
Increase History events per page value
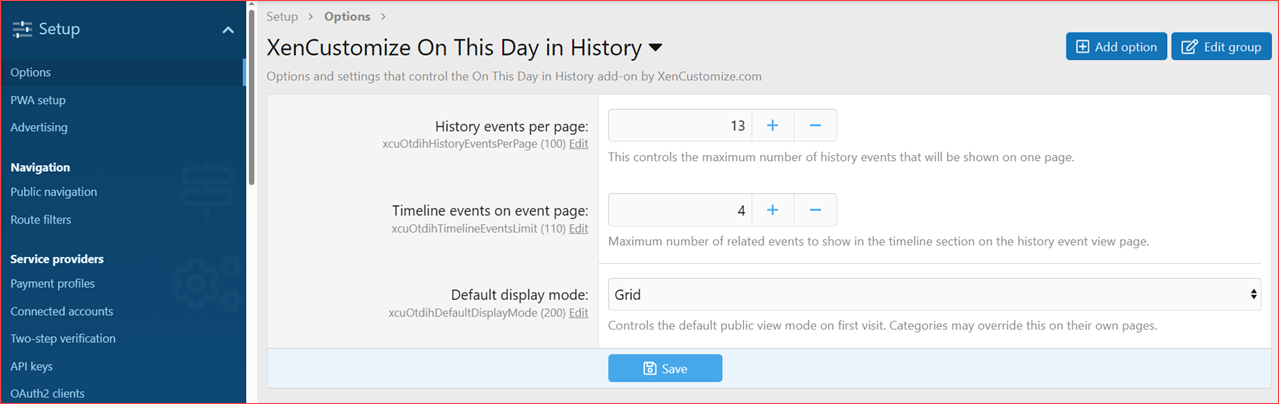(x=772, y=125)
